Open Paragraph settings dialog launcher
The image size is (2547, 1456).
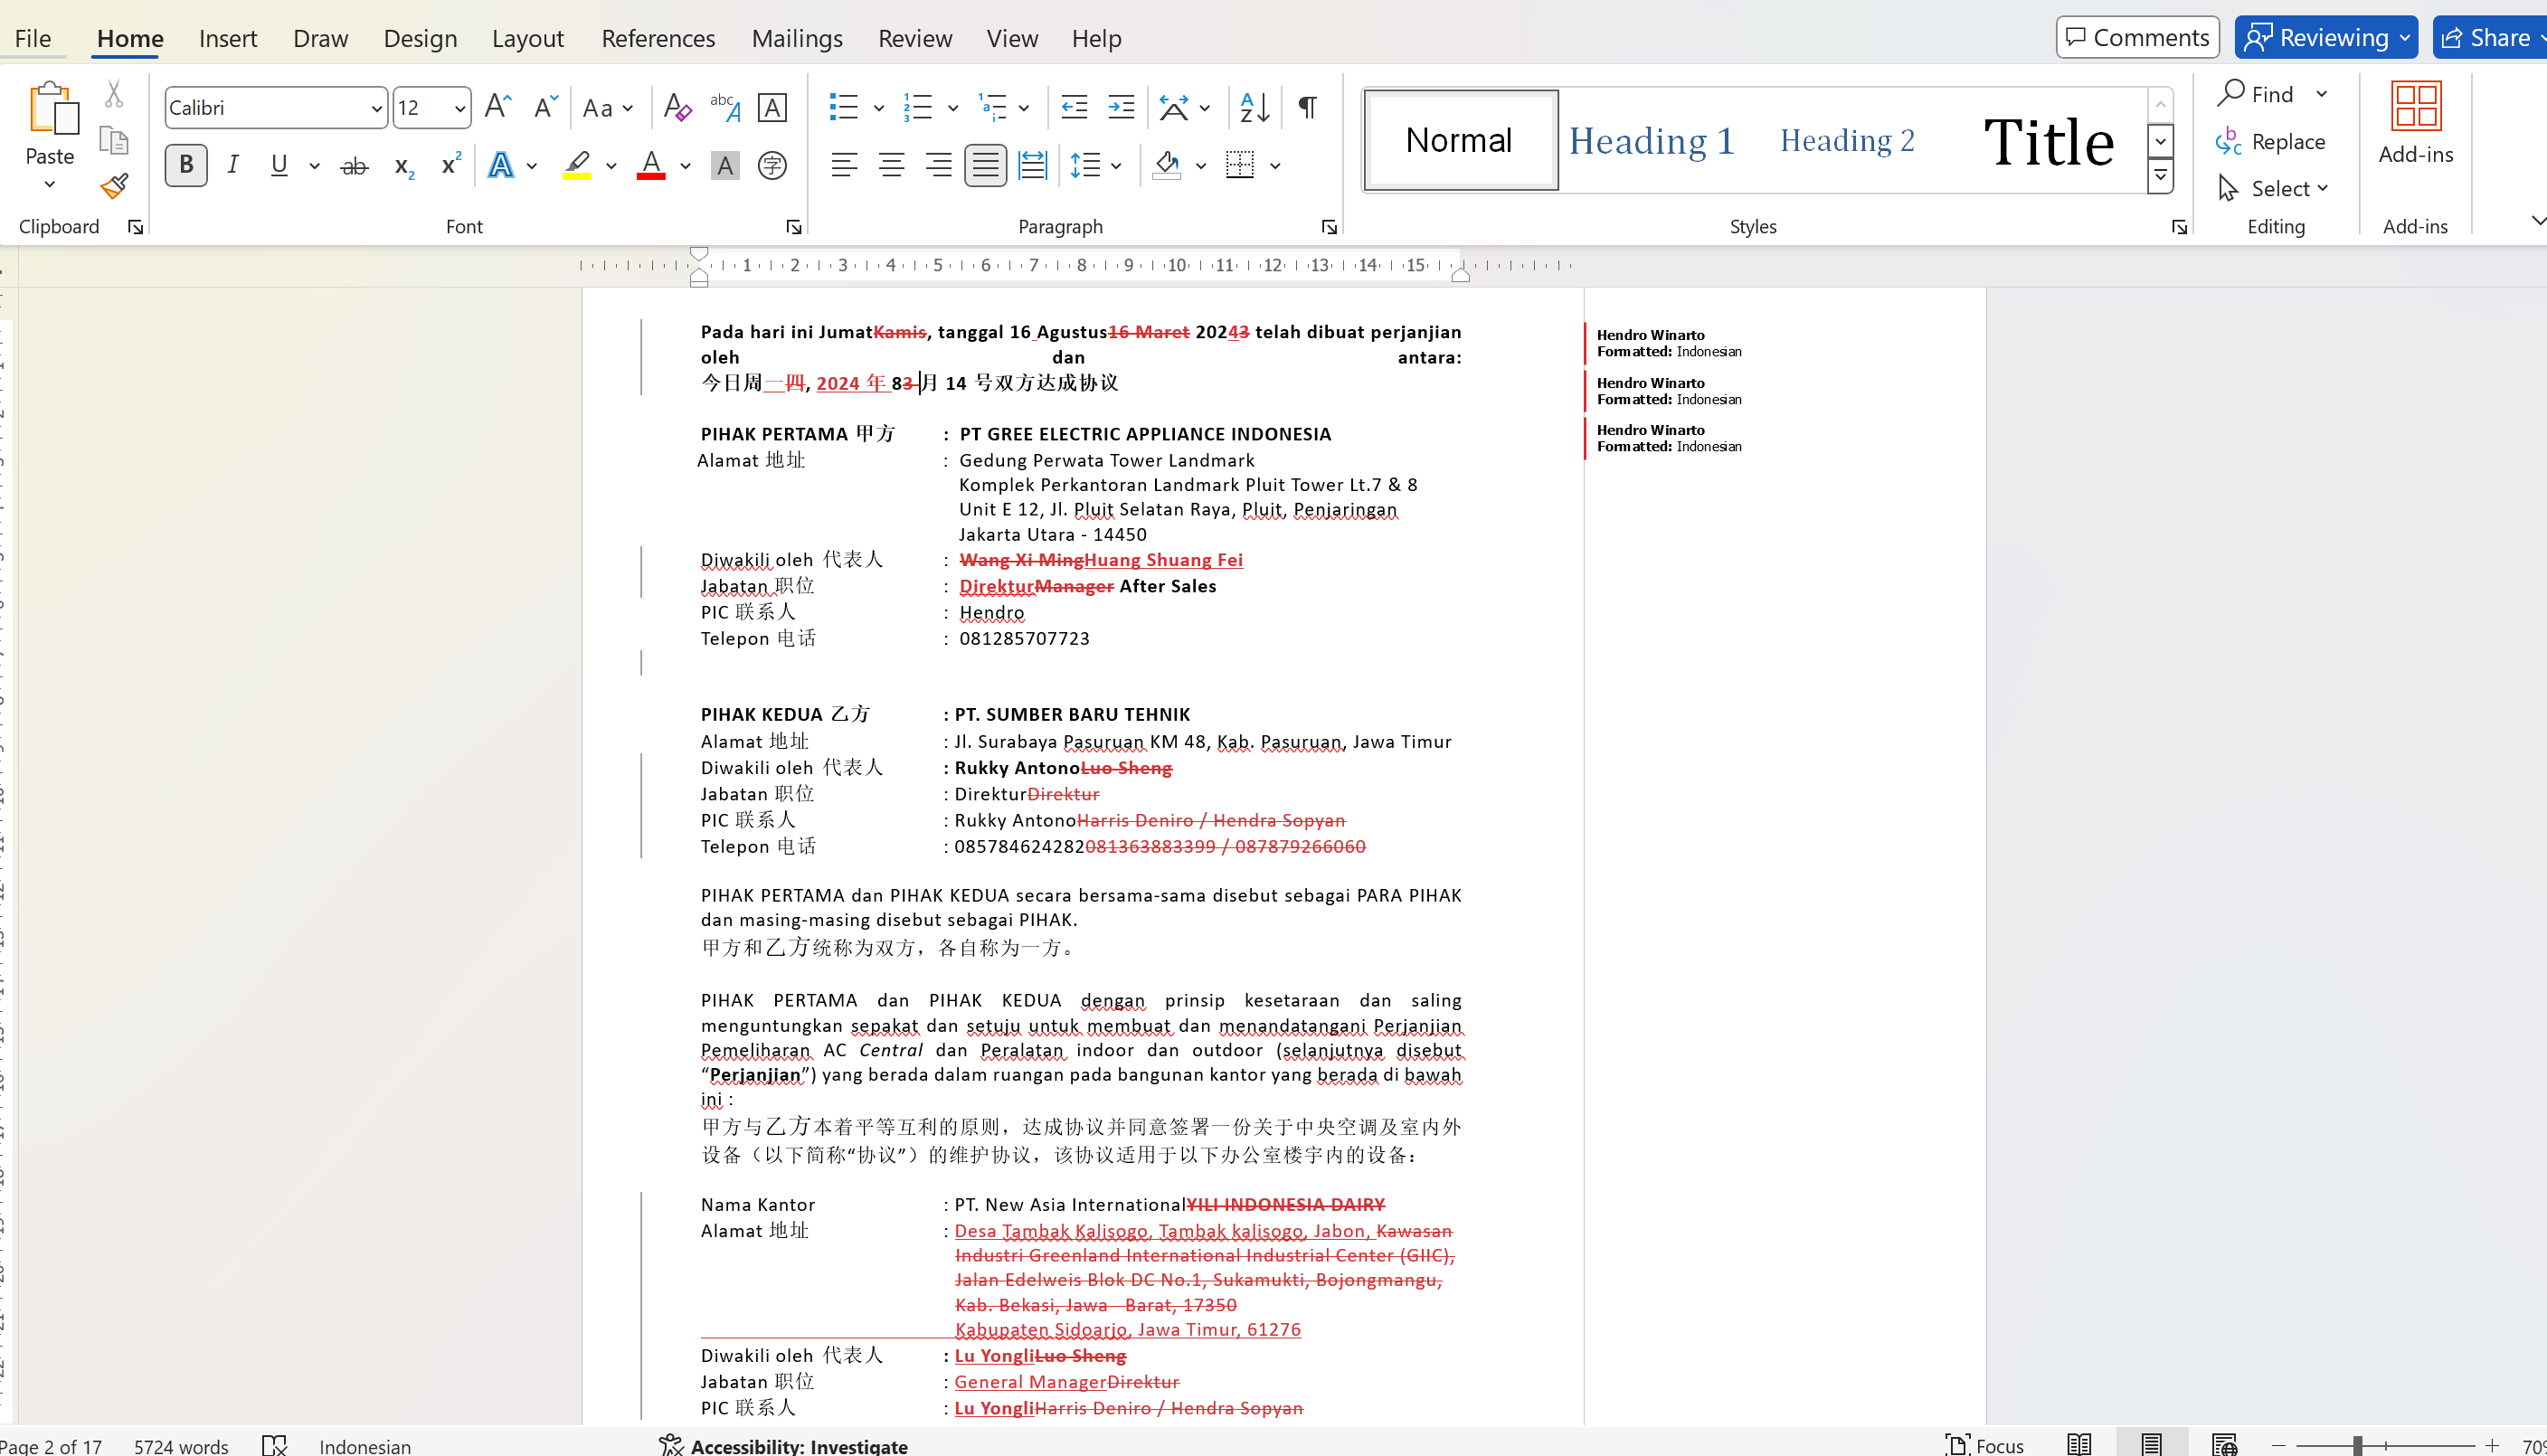tap(1329, 227)
